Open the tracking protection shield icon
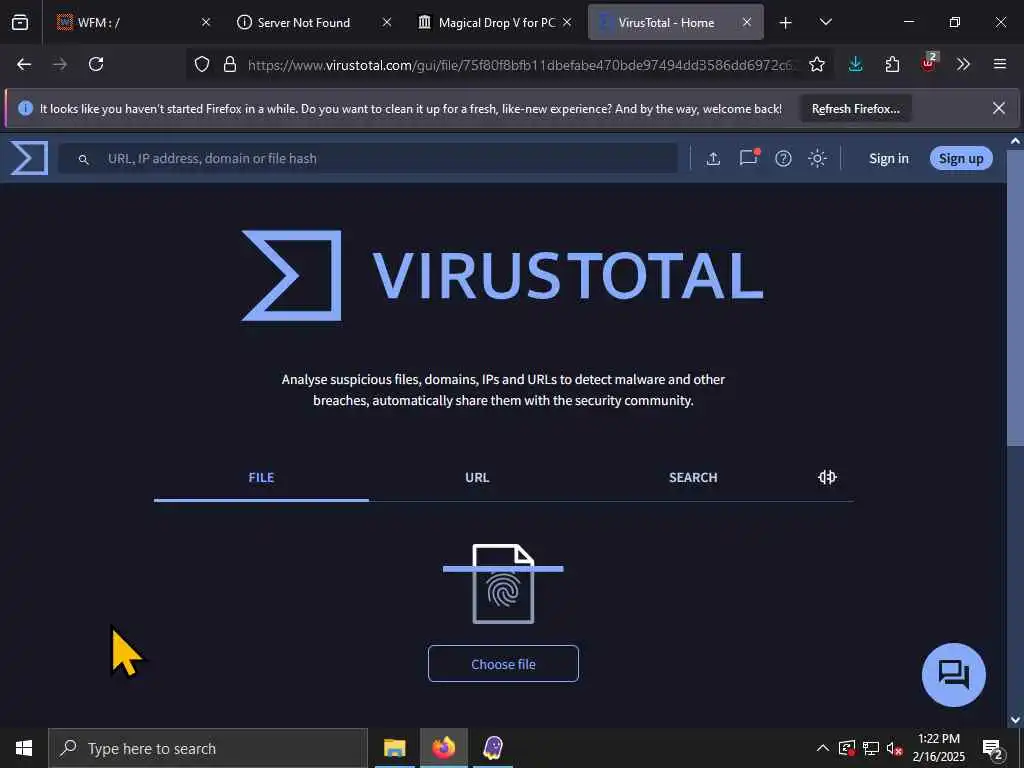 202,64
